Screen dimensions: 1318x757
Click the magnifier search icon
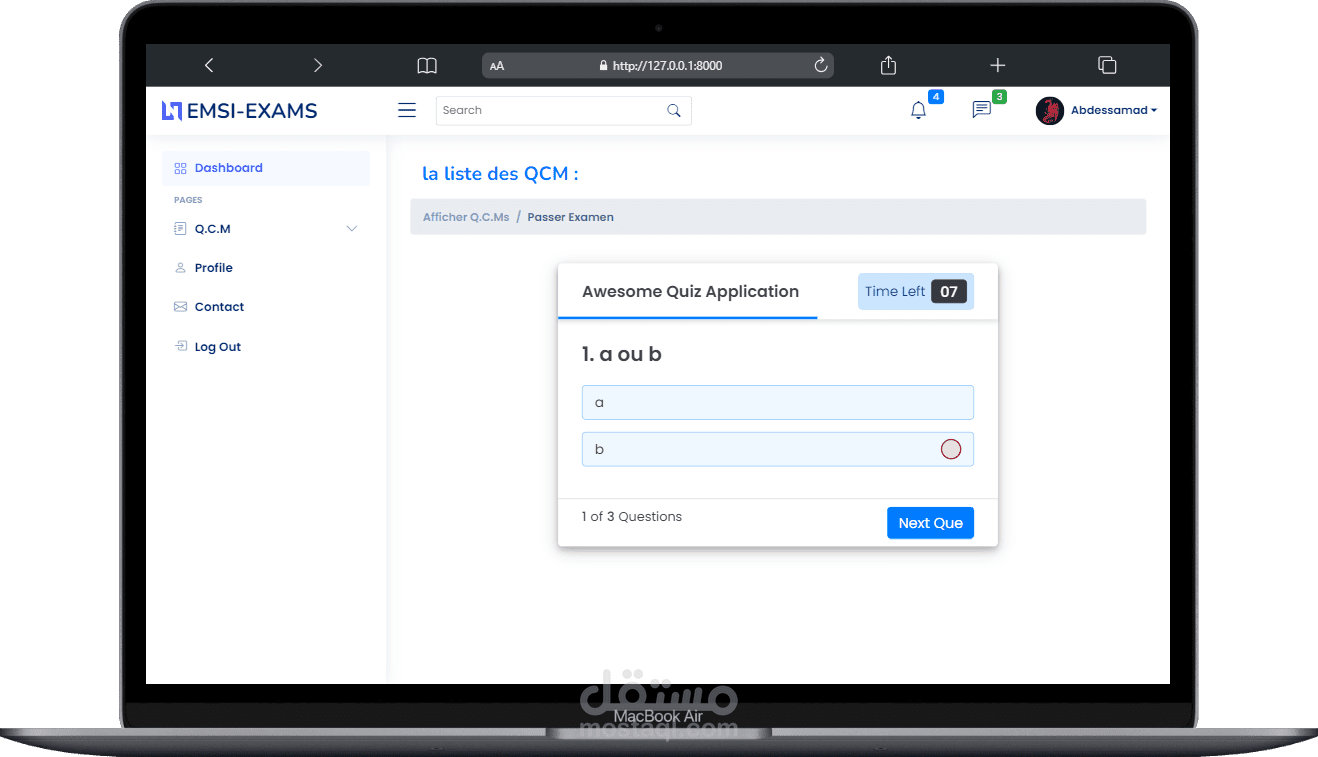(x=674, y=110)
